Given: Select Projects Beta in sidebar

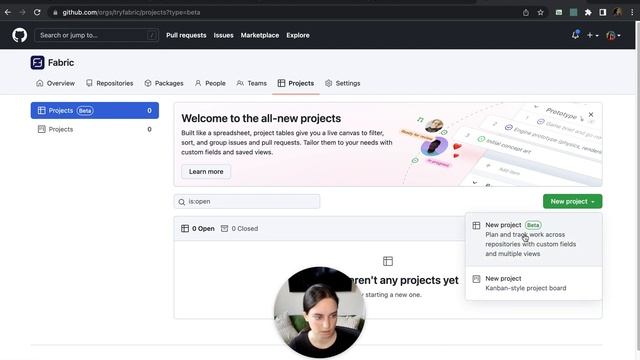Looking at the screenshot, I should [x=95, y=111].
